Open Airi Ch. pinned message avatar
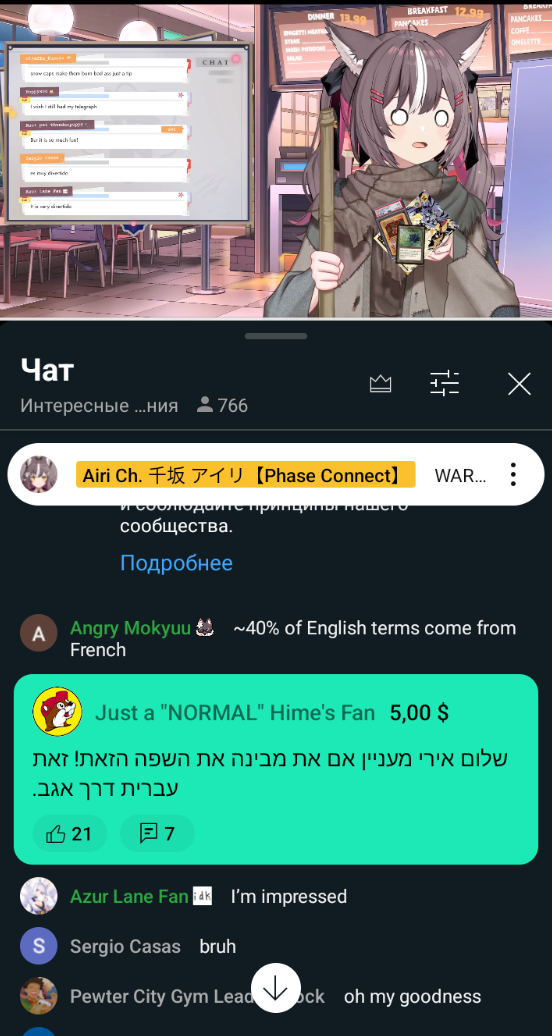Image resolution: width=552 pixels, height=1036 pixels. coord(39,474)
